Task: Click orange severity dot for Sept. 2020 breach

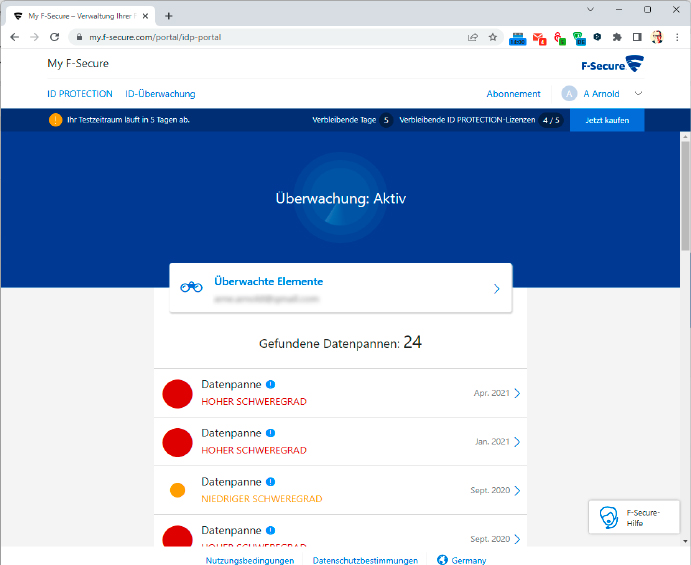Action: coord(177,490)
